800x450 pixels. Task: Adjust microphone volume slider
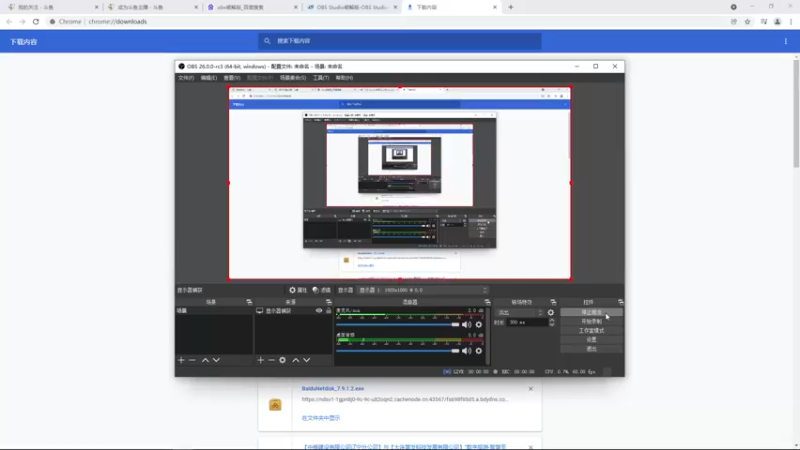397,324
